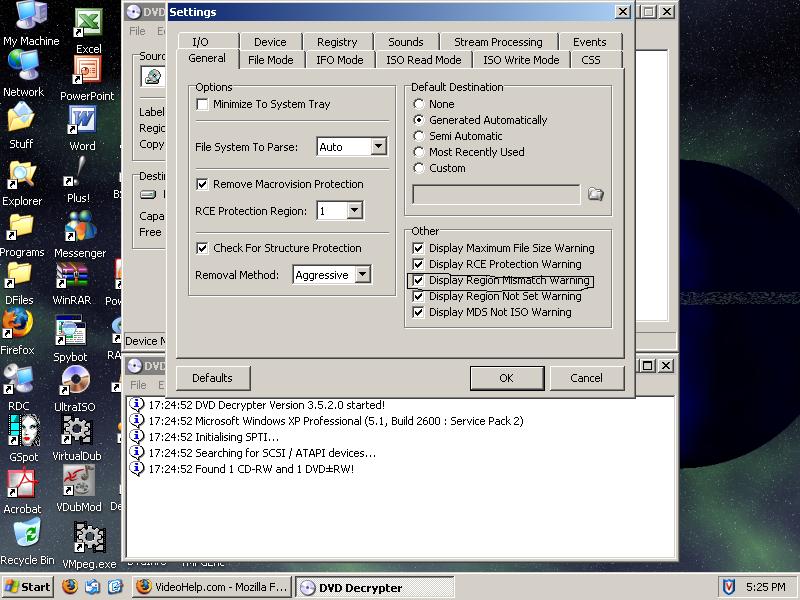This screenshot has height=600, width=800.
Task: Select the RDC desktop shortcut
Action: tap(18, 388)
